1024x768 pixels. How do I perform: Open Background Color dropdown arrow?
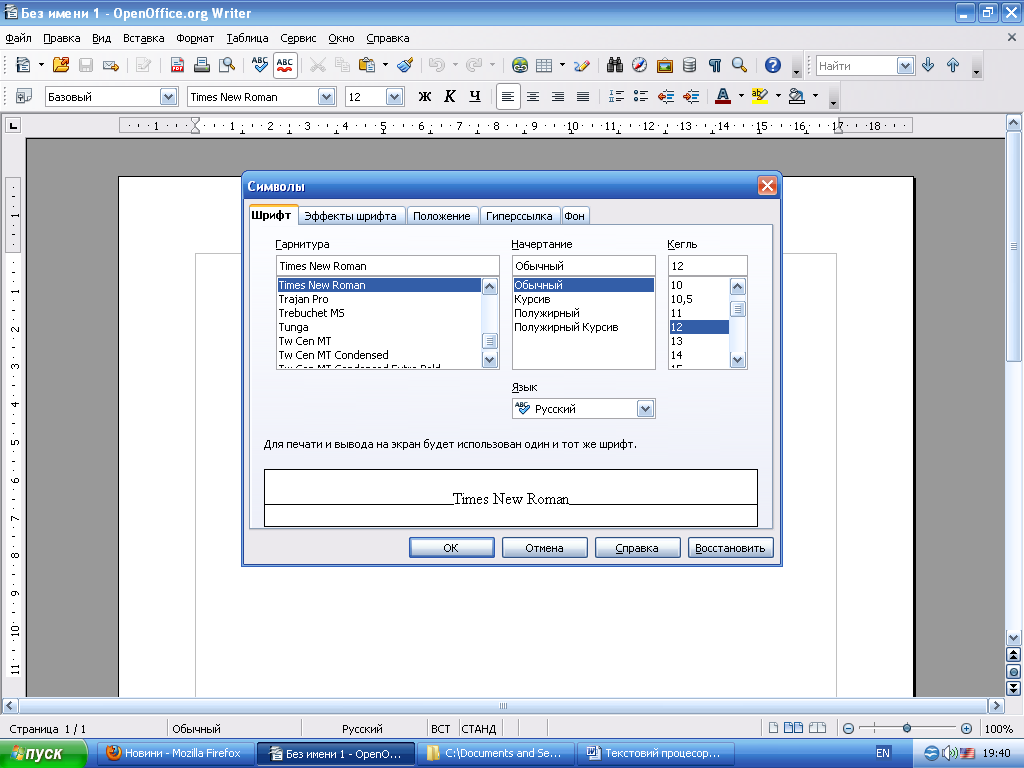coord(815,96)
